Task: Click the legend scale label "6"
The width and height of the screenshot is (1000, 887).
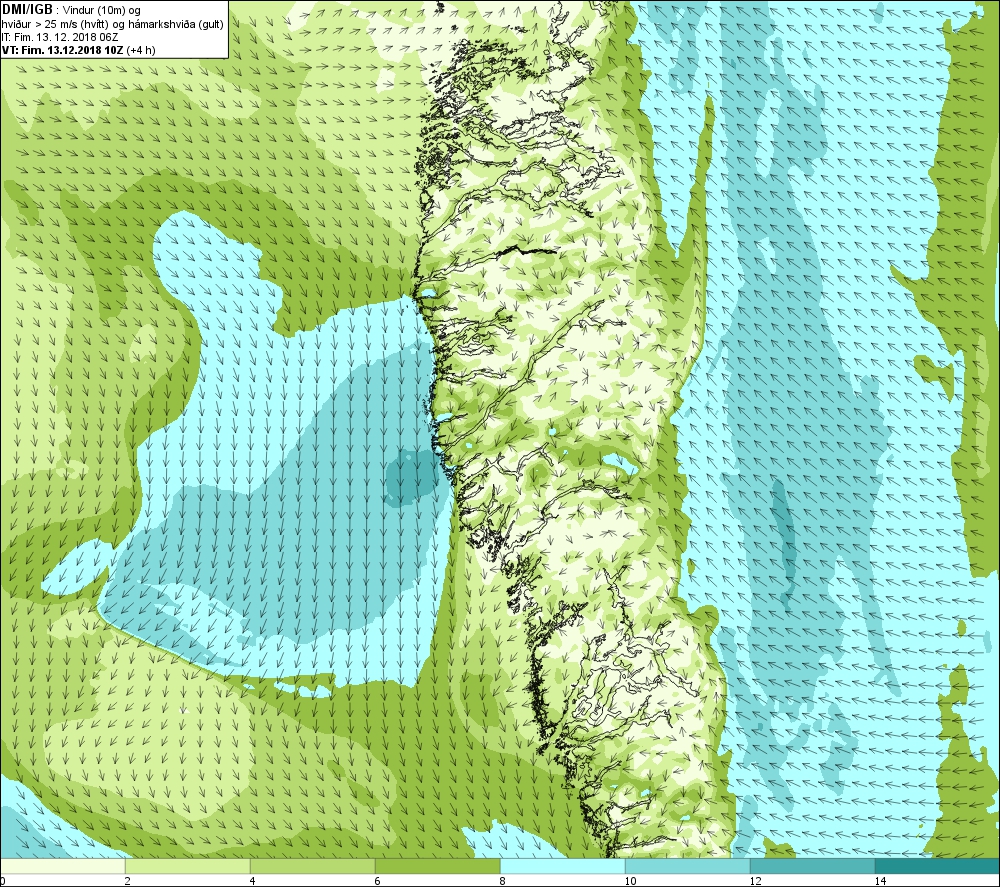Action: [378, 881]
